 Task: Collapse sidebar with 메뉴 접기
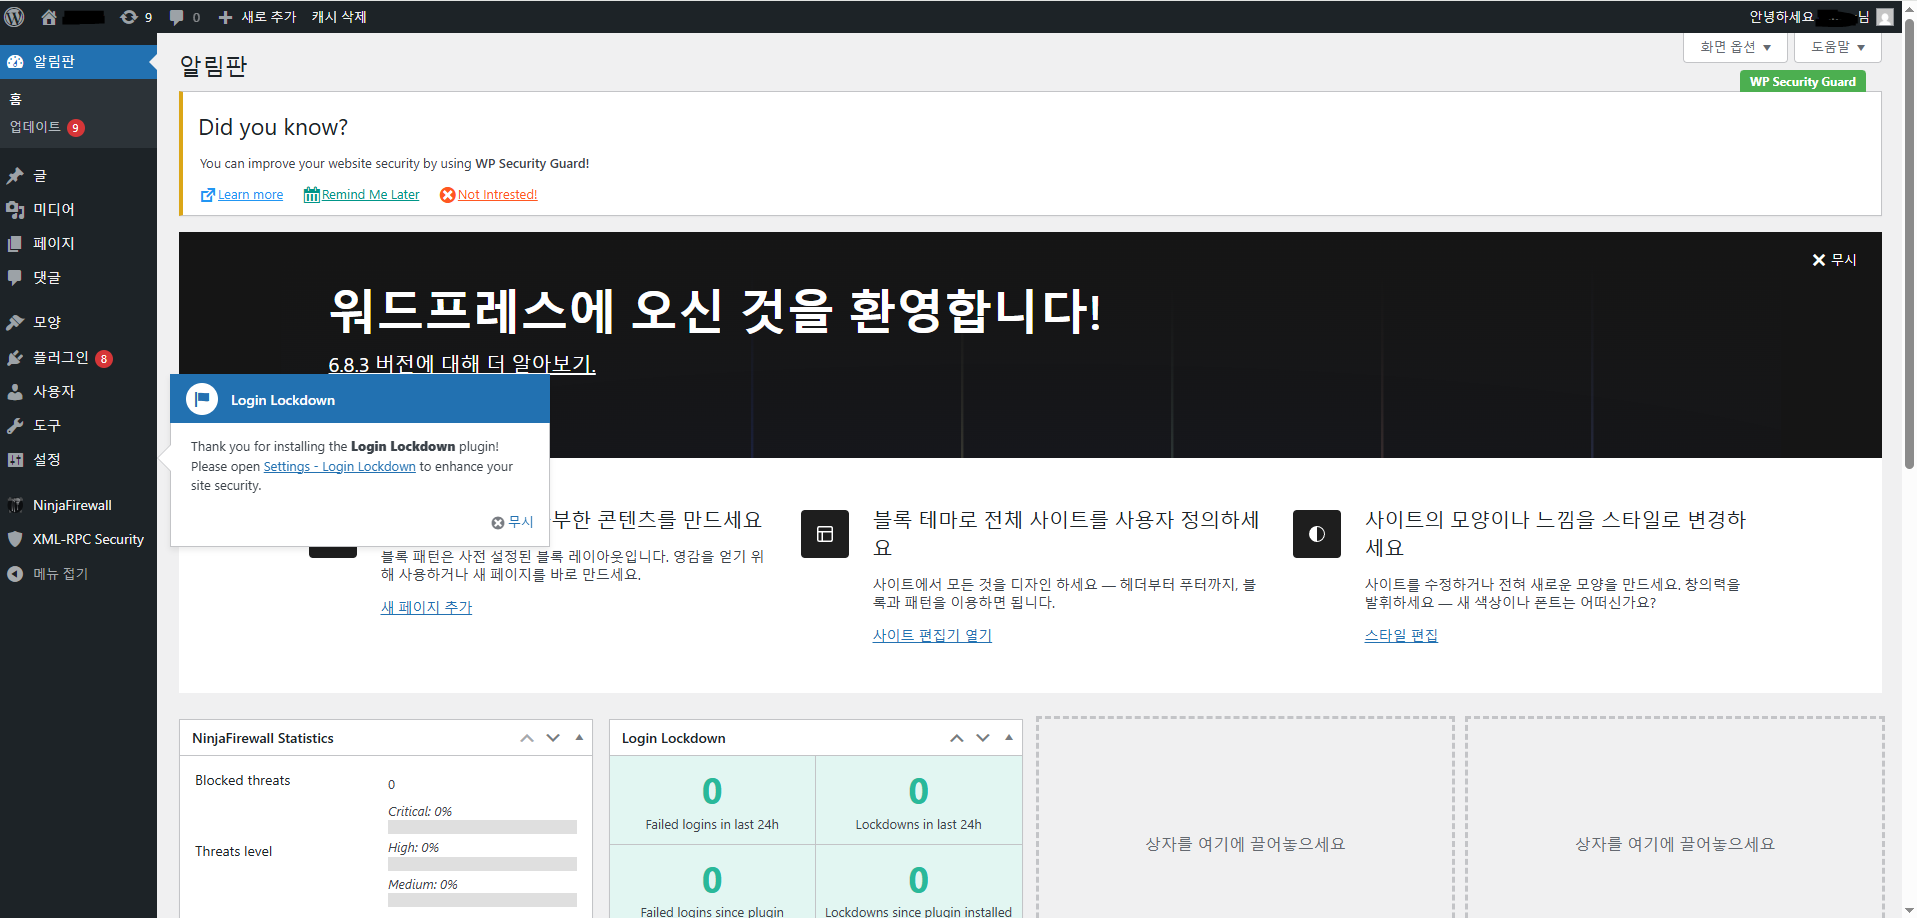[50, 573]
